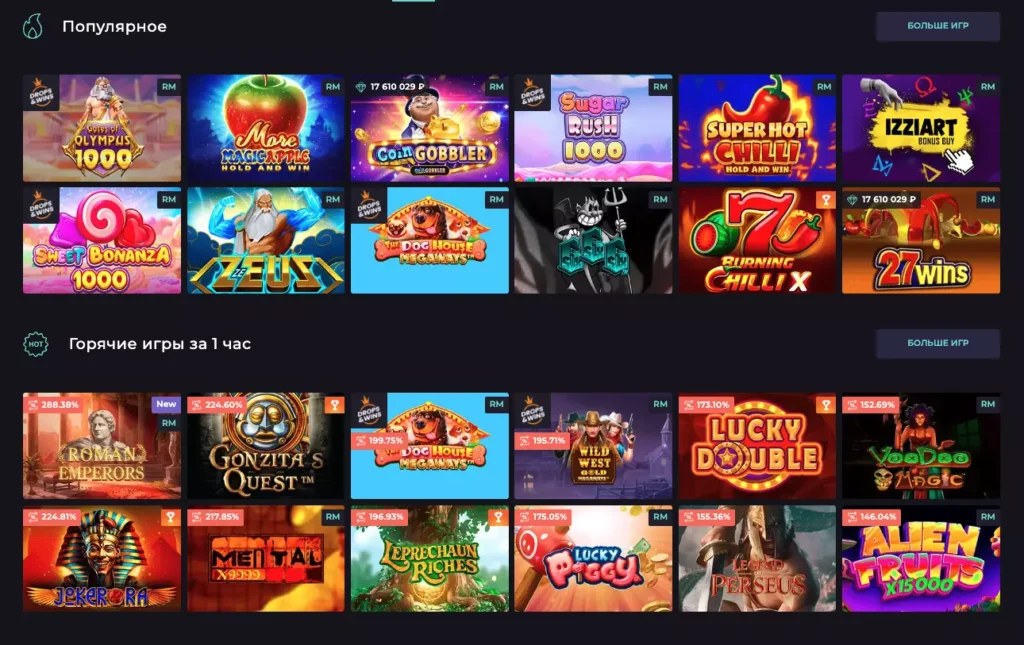The width and height of the screenshot is (1024, 645).
Task: Open the Lucky Double game
Action: pyautogui.click(x=757, y=446)
